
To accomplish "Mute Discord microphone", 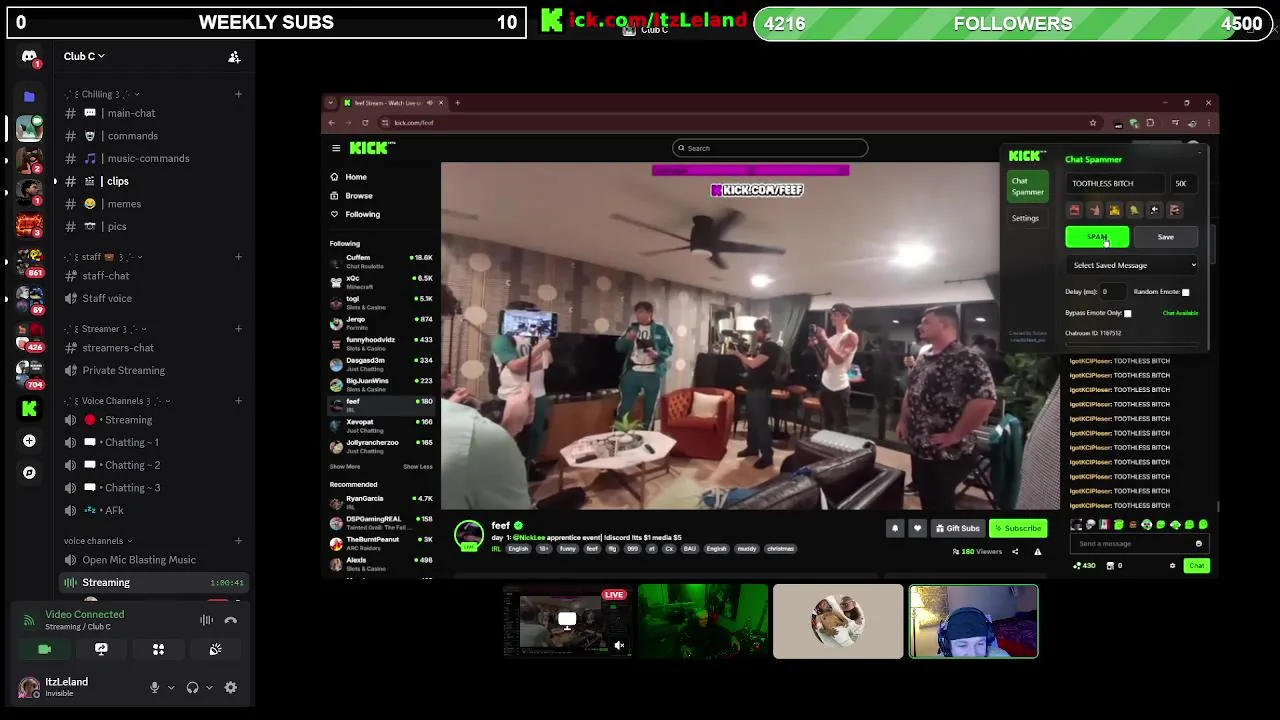I will coord(154,687).
